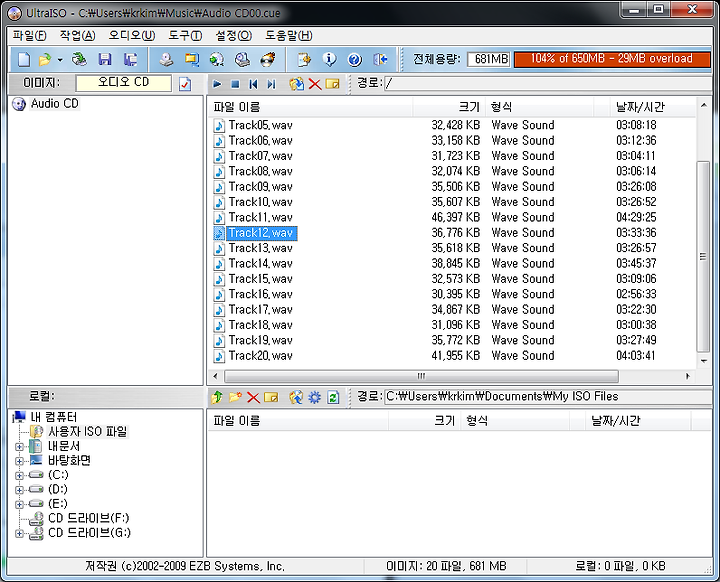Click the red X delete icon in local pane
Viewport: 720px width, 582px height.
(x=253, y=397)
